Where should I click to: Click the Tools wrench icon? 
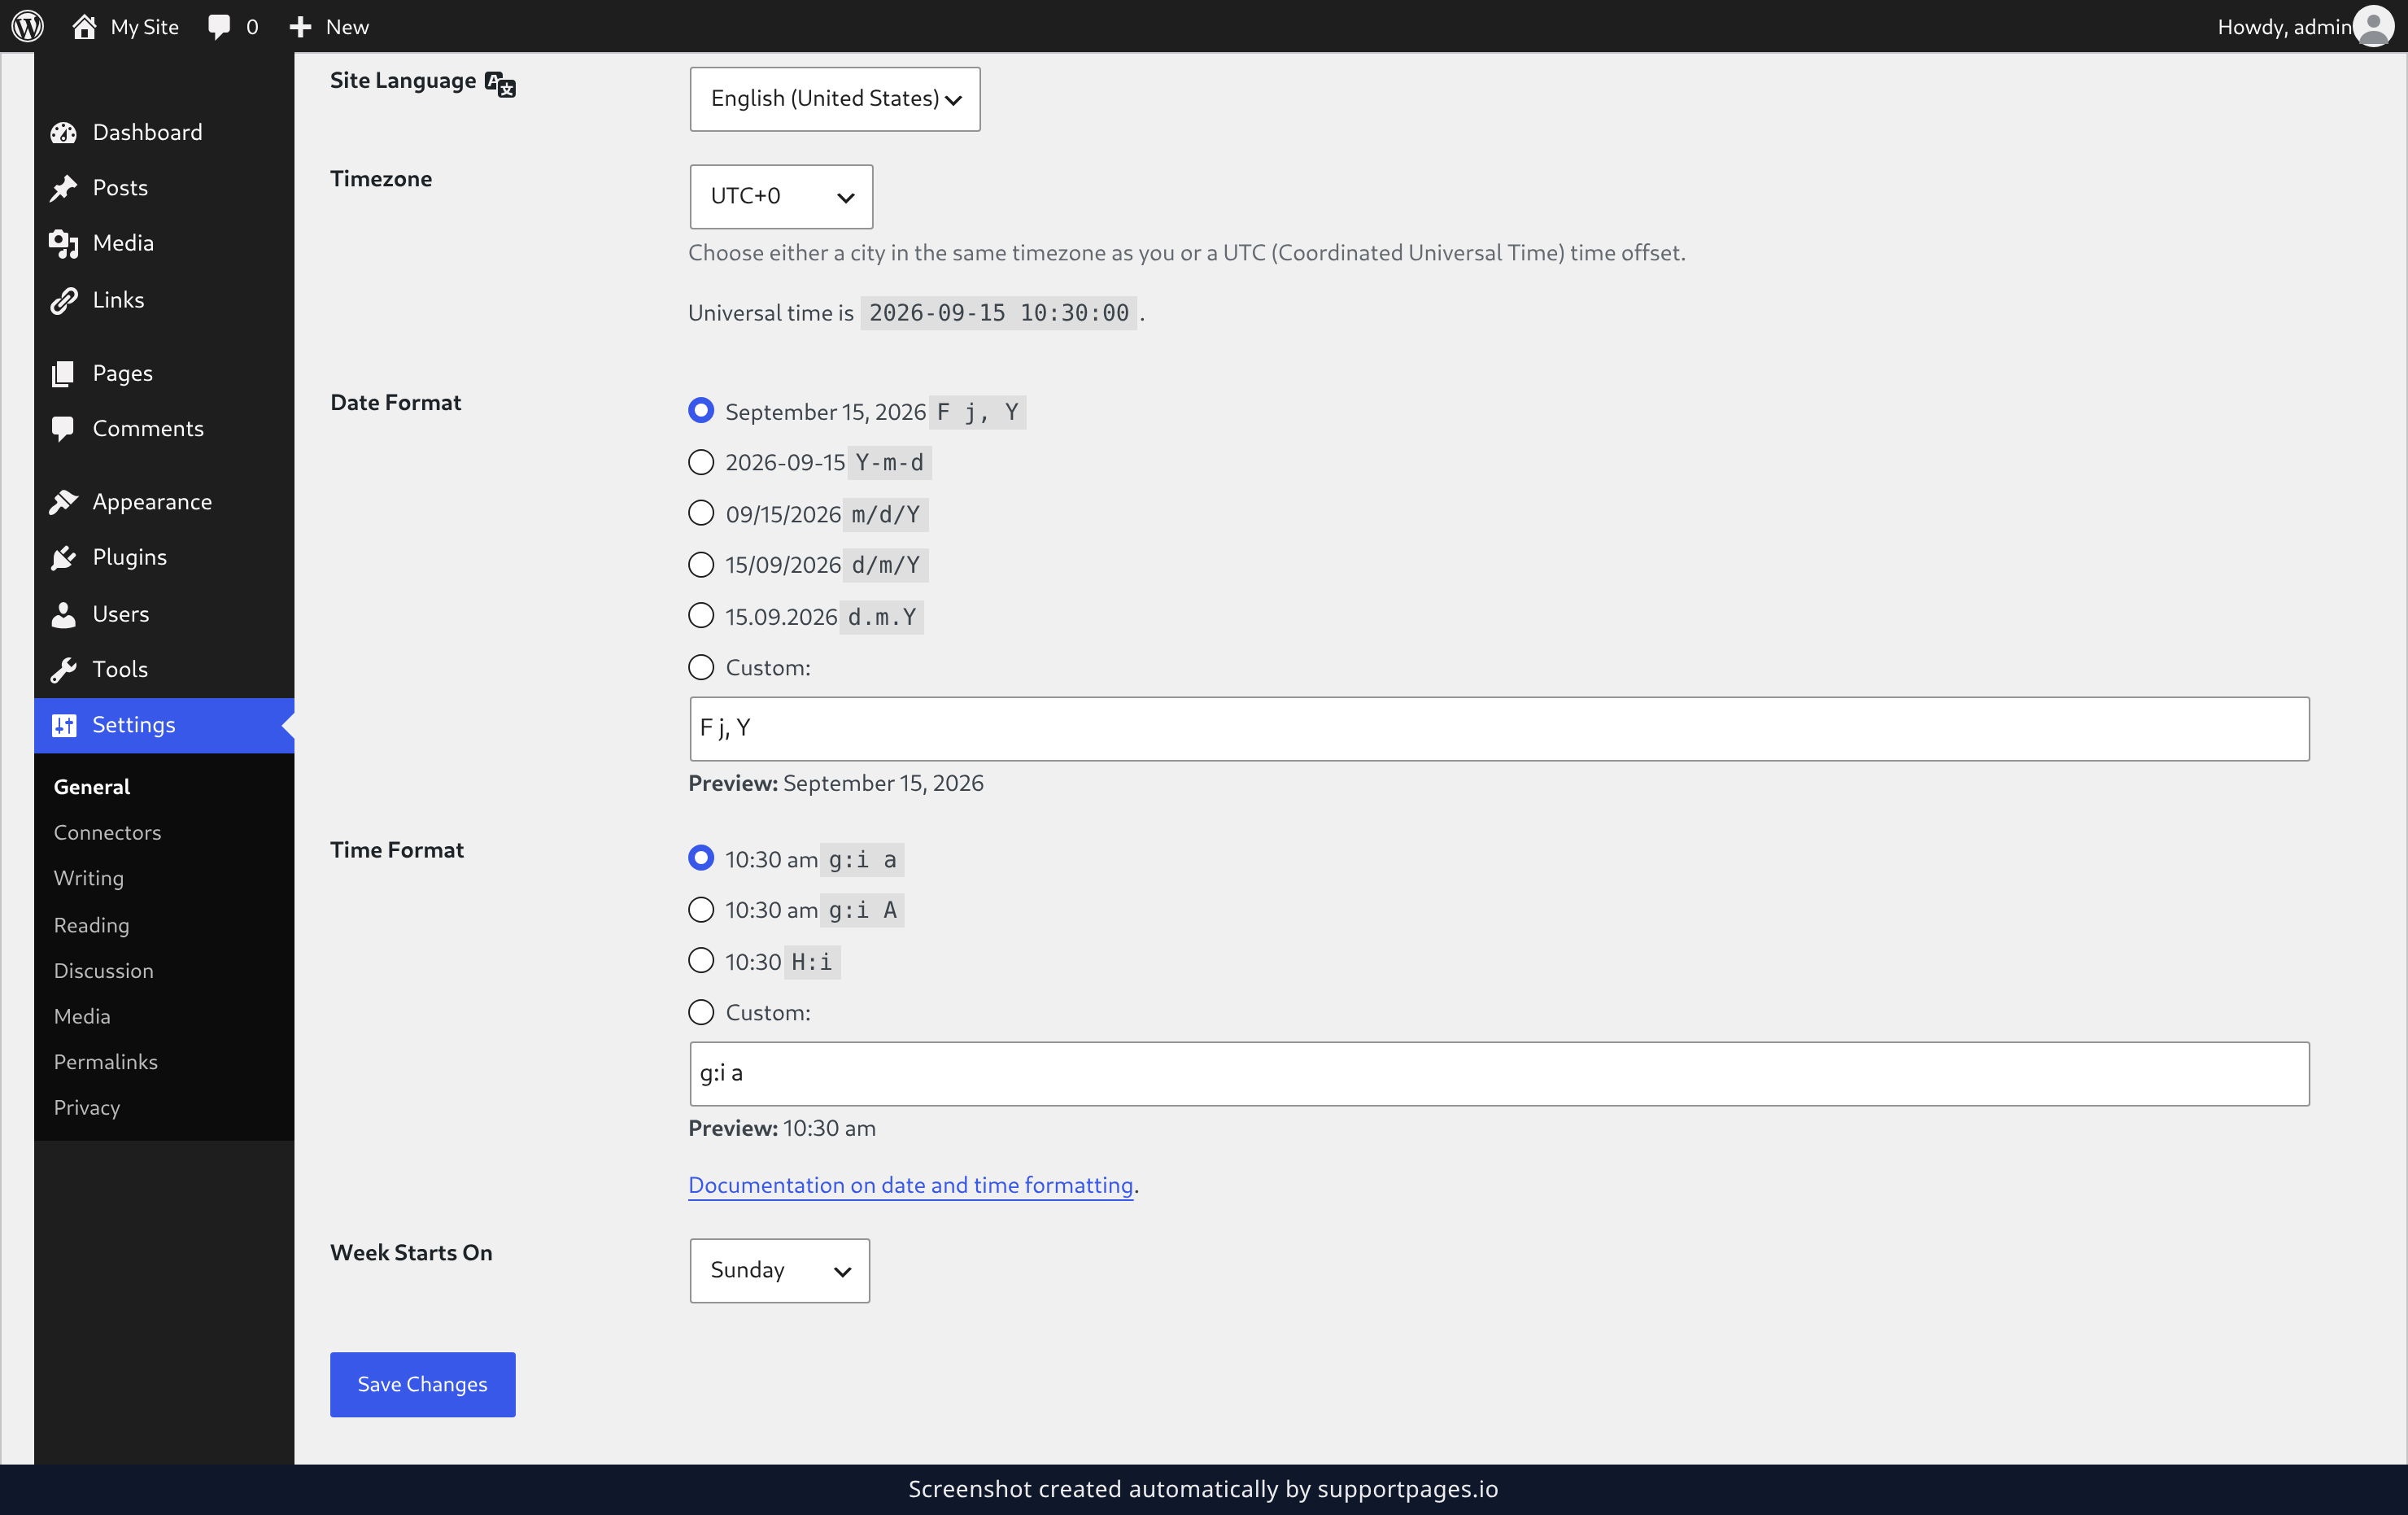coord(64,669)
